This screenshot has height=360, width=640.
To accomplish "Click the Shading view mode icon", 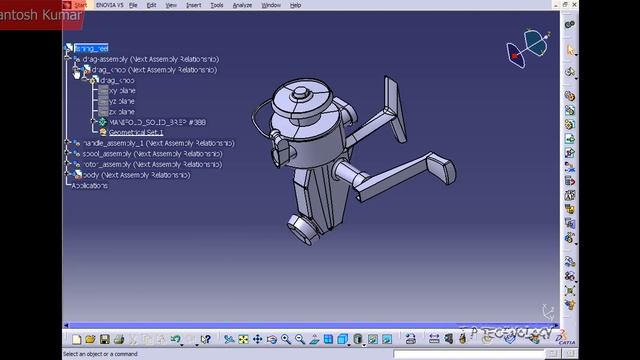I will [x=358, y=339].
